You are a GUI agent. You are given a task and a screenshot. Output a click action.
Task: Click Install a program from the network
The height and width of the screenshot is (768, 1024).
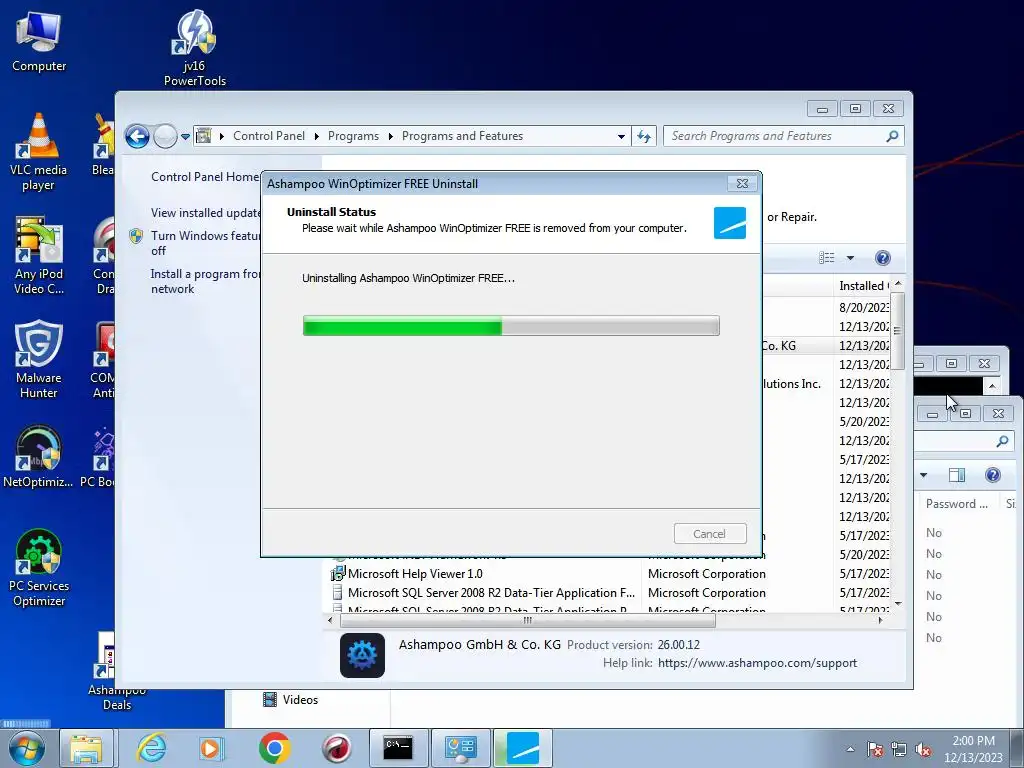(205, 281)
